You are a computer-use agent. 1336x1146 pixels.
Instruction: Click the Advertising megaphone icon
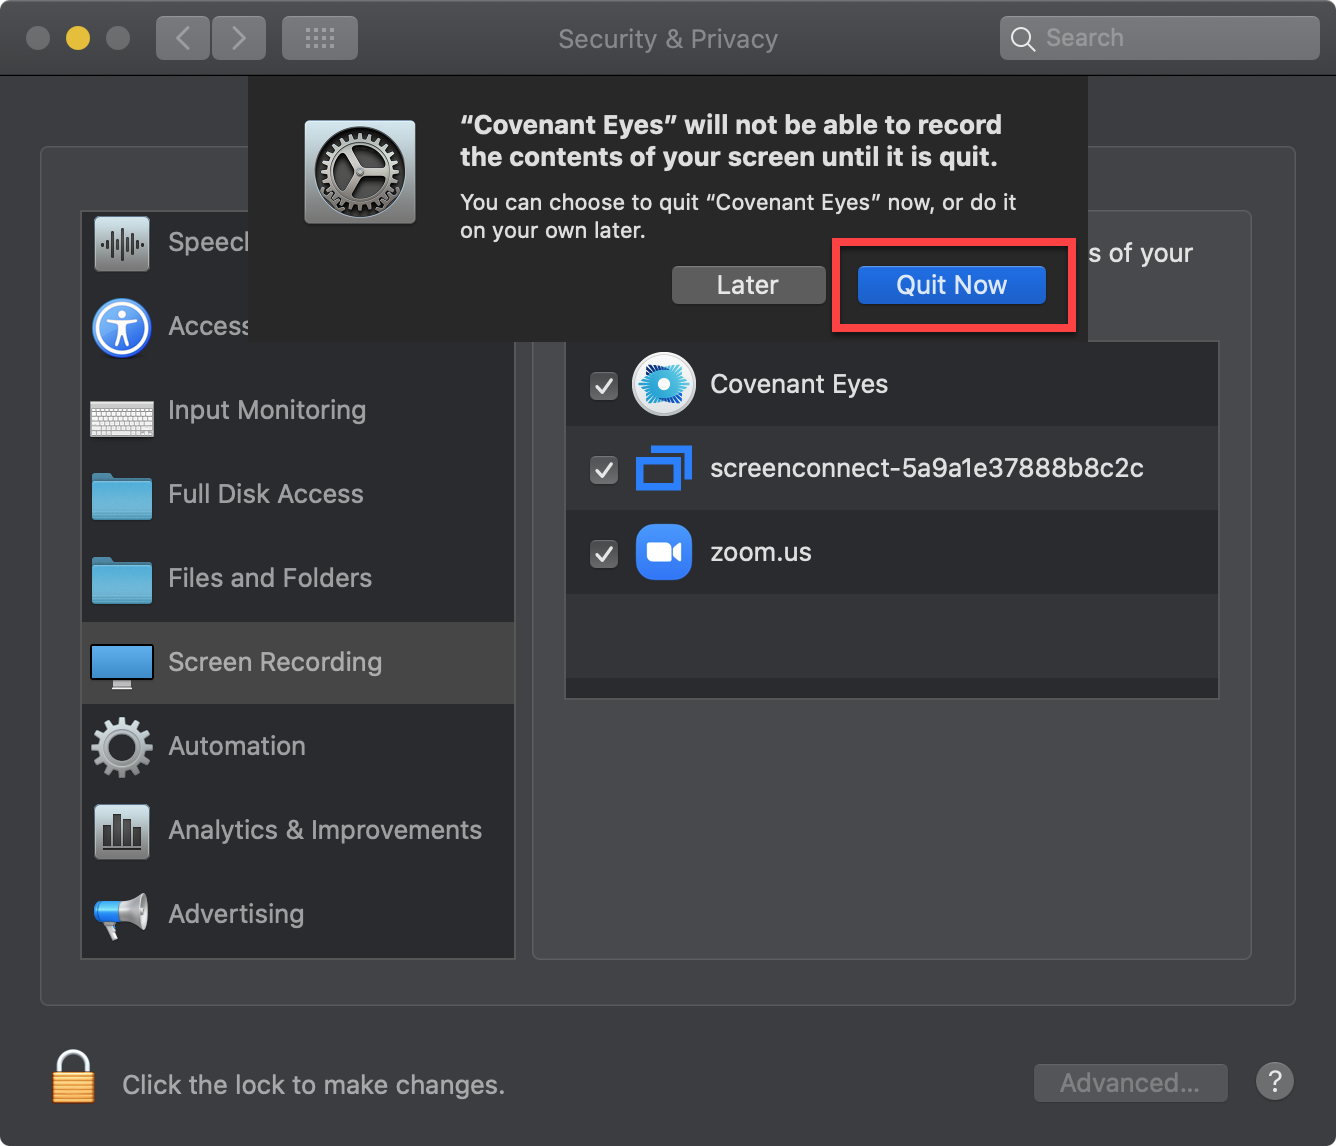121,914
